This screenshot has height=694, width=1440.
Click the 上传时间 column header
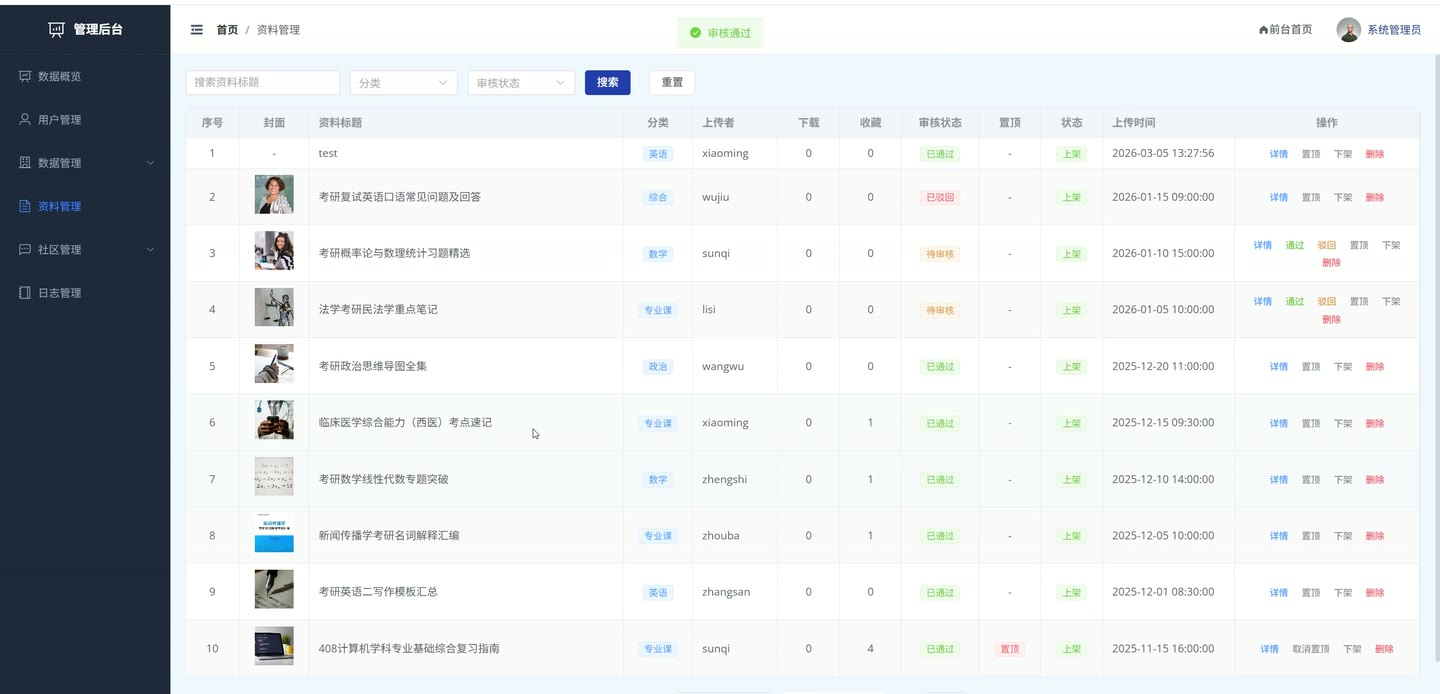pos(1134,123)
